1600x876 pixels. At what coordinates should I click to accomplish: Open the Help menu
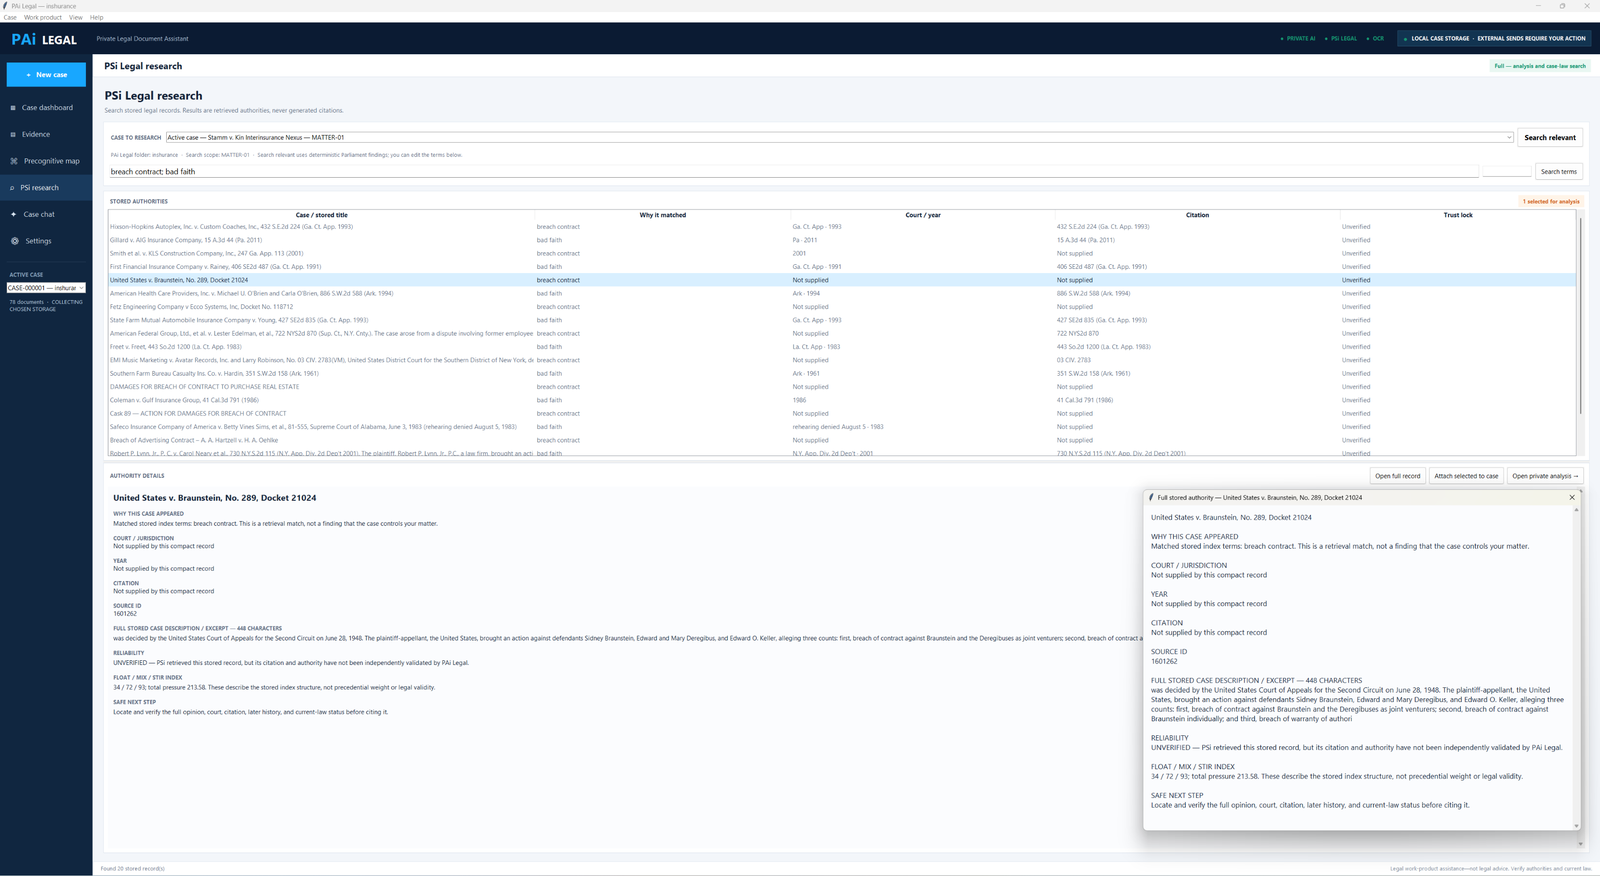tap(97, 17)
